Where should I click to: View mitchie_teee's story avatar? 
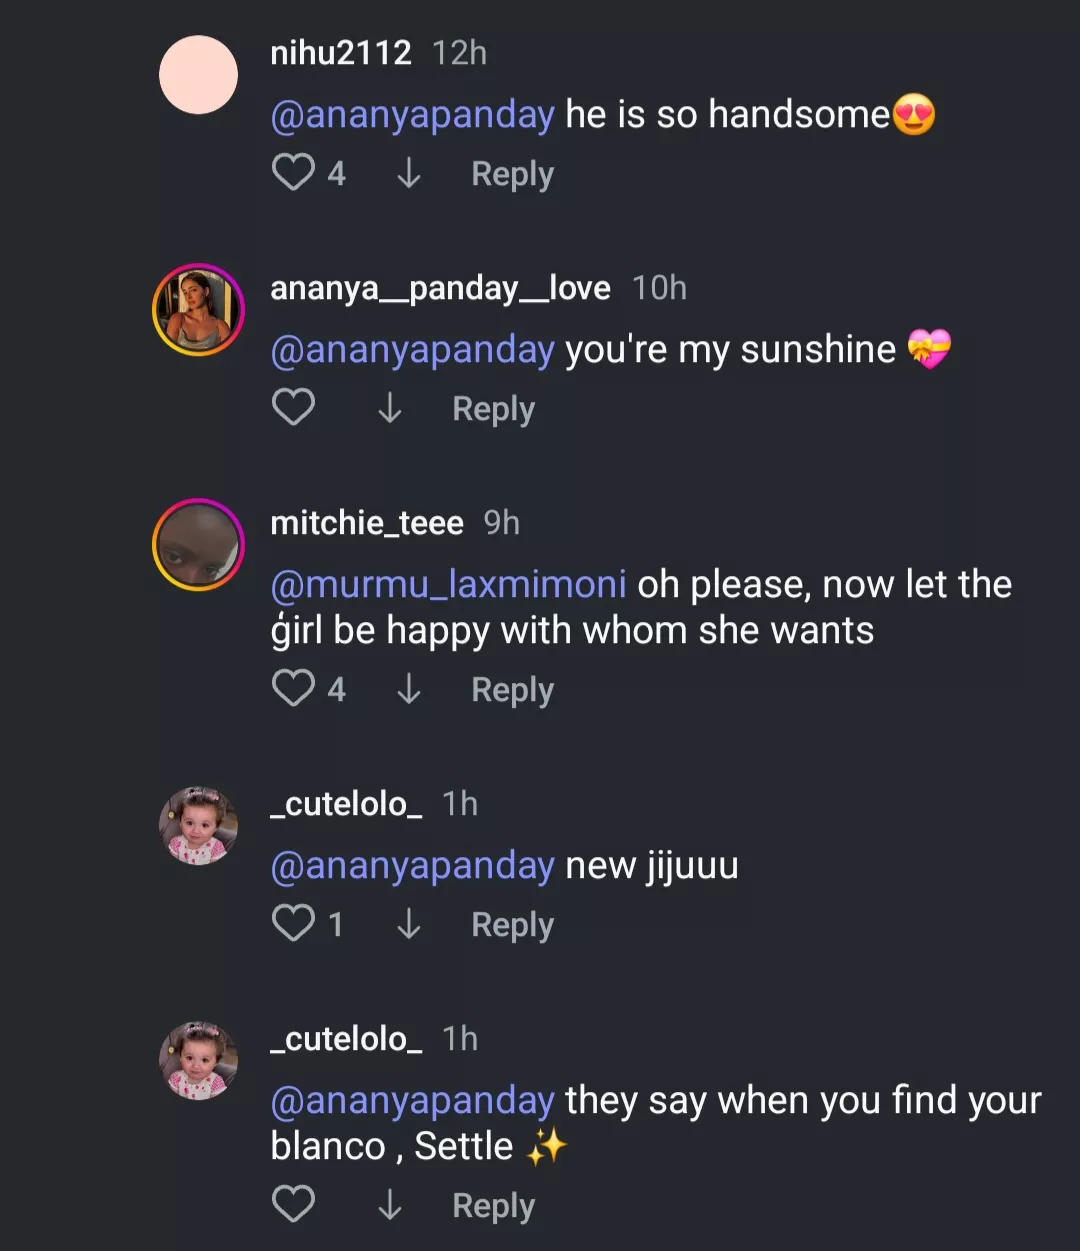click(x=198, y=545)
